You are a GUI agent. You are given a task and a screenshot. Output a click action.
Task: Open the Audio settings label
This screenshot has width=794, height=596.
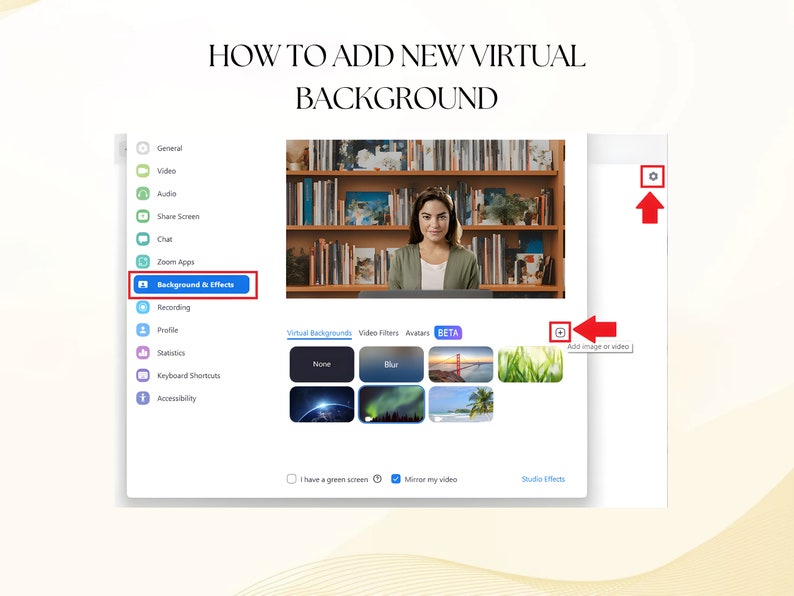coord(167,194)
